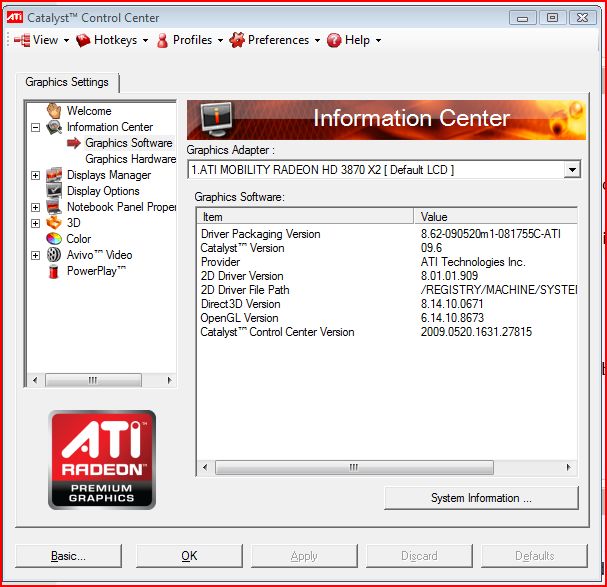The image size is (607, 587).
Task: Select Display Options in the tree
Action: [103, 191]
